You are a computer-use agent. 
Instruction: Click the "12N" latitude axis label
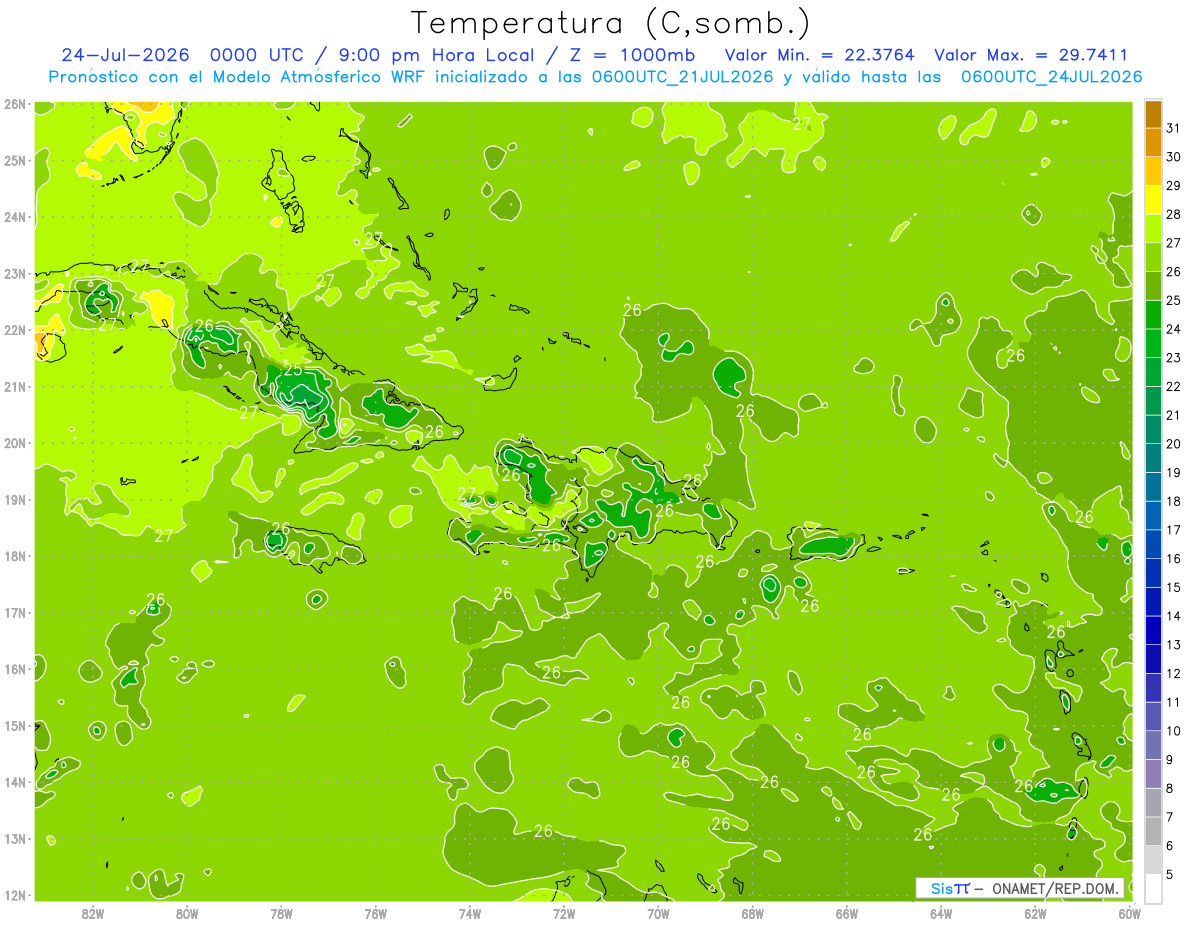[14, 895]
